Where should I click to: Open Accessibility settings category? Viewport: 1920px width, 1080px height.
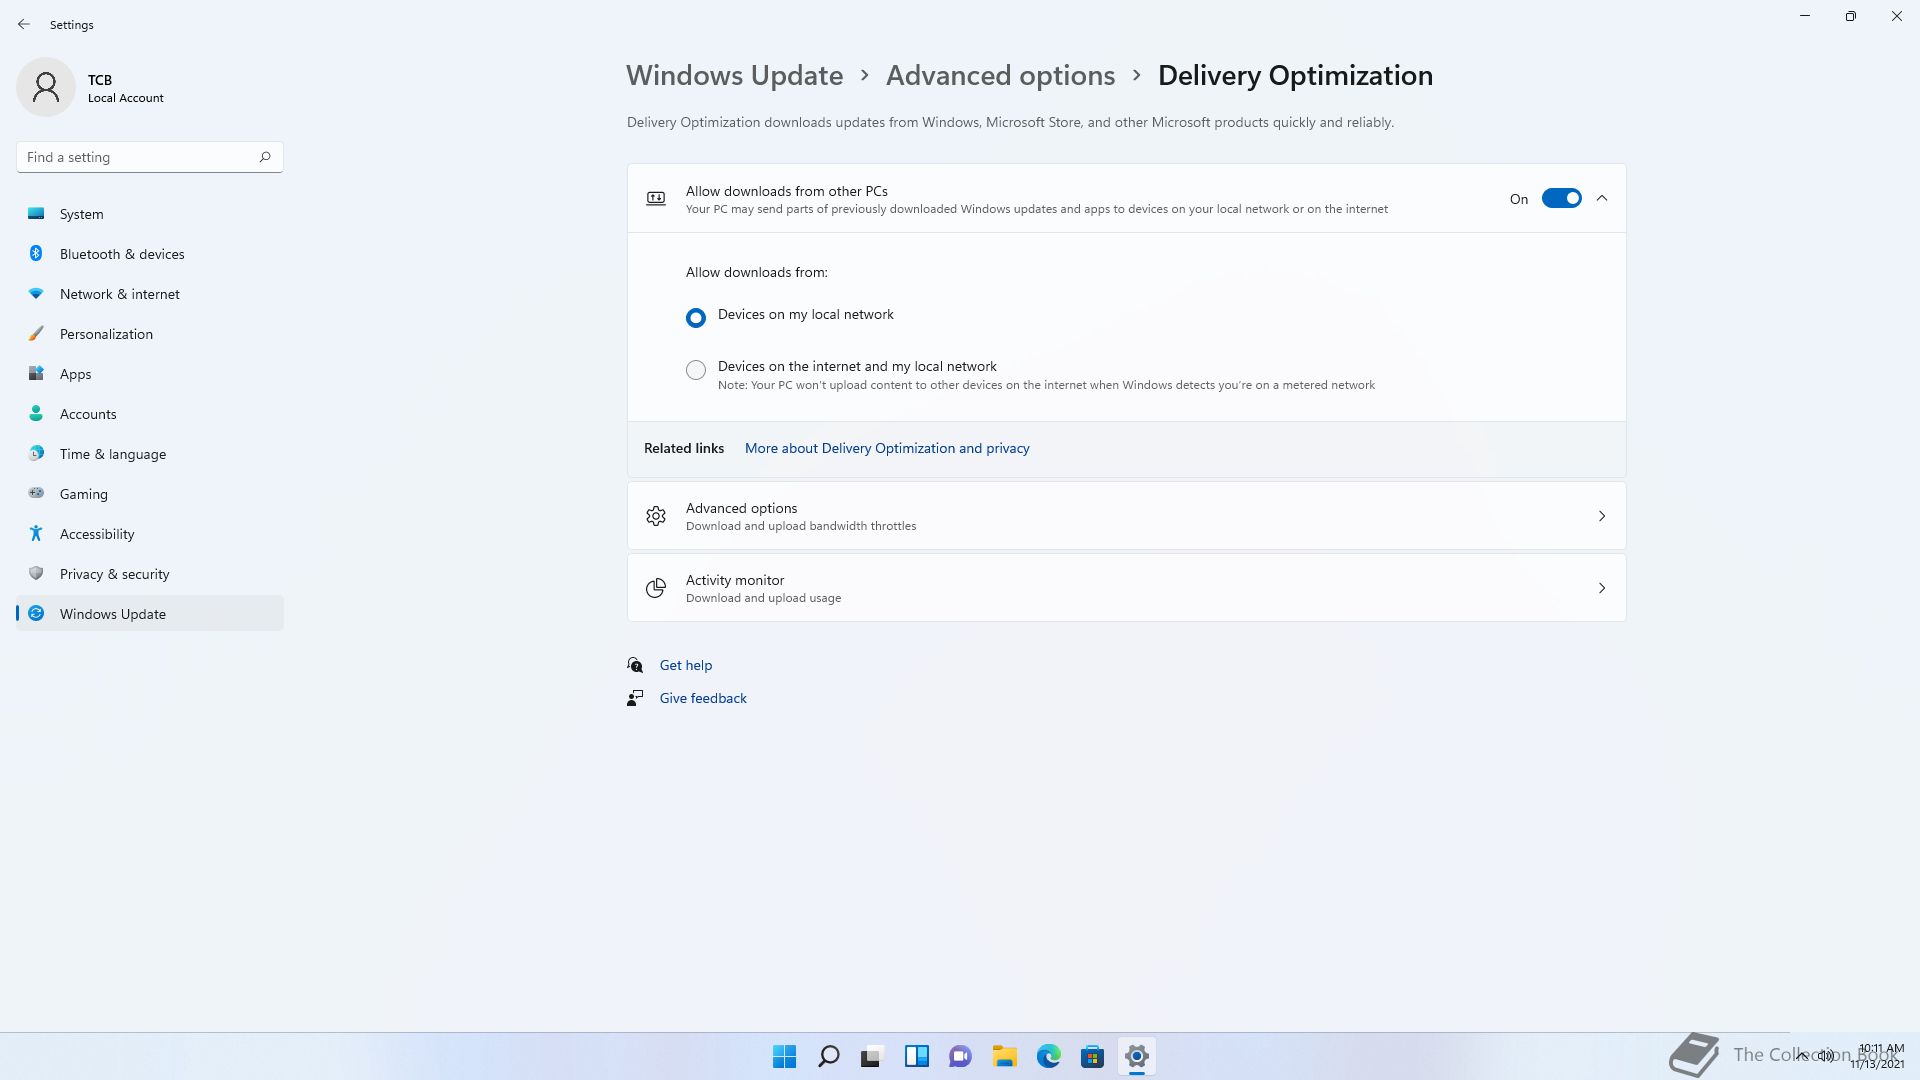pos(150,534)
